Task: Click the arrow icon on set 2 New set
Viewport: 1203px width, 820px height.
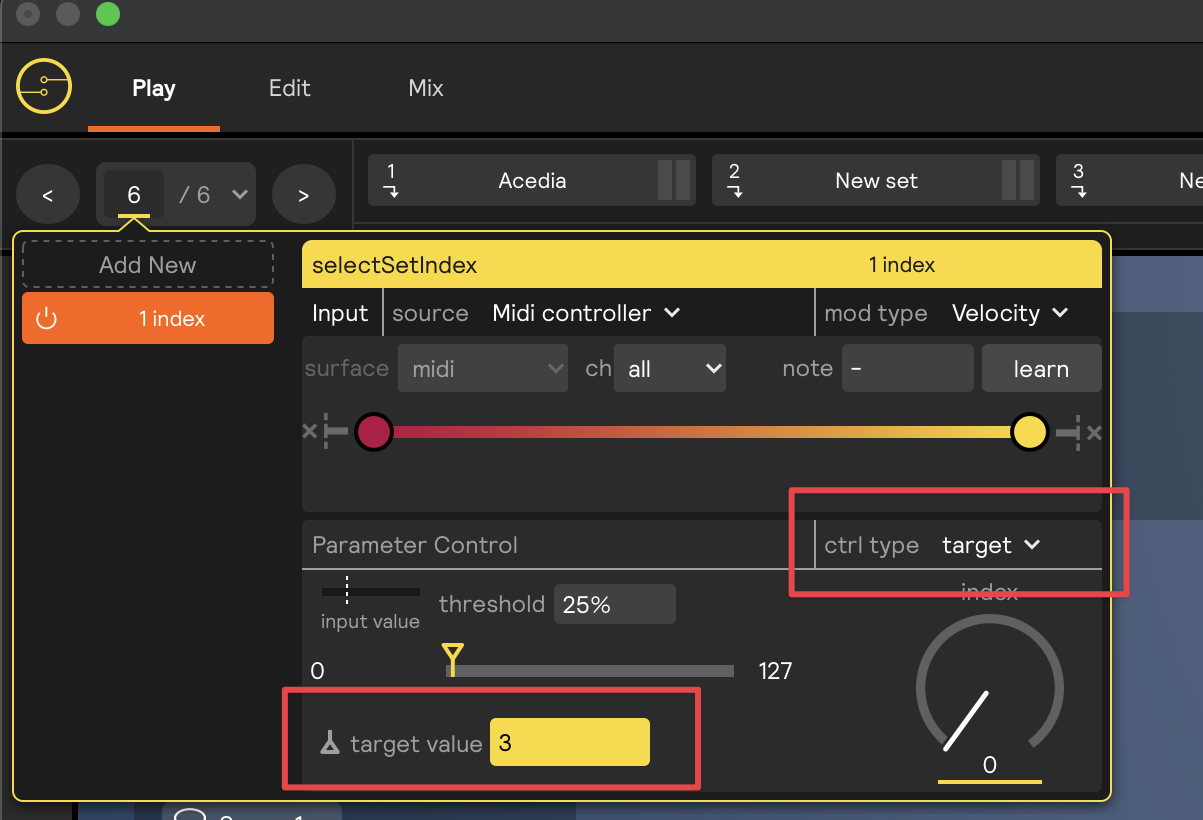Action: (734, 191)
